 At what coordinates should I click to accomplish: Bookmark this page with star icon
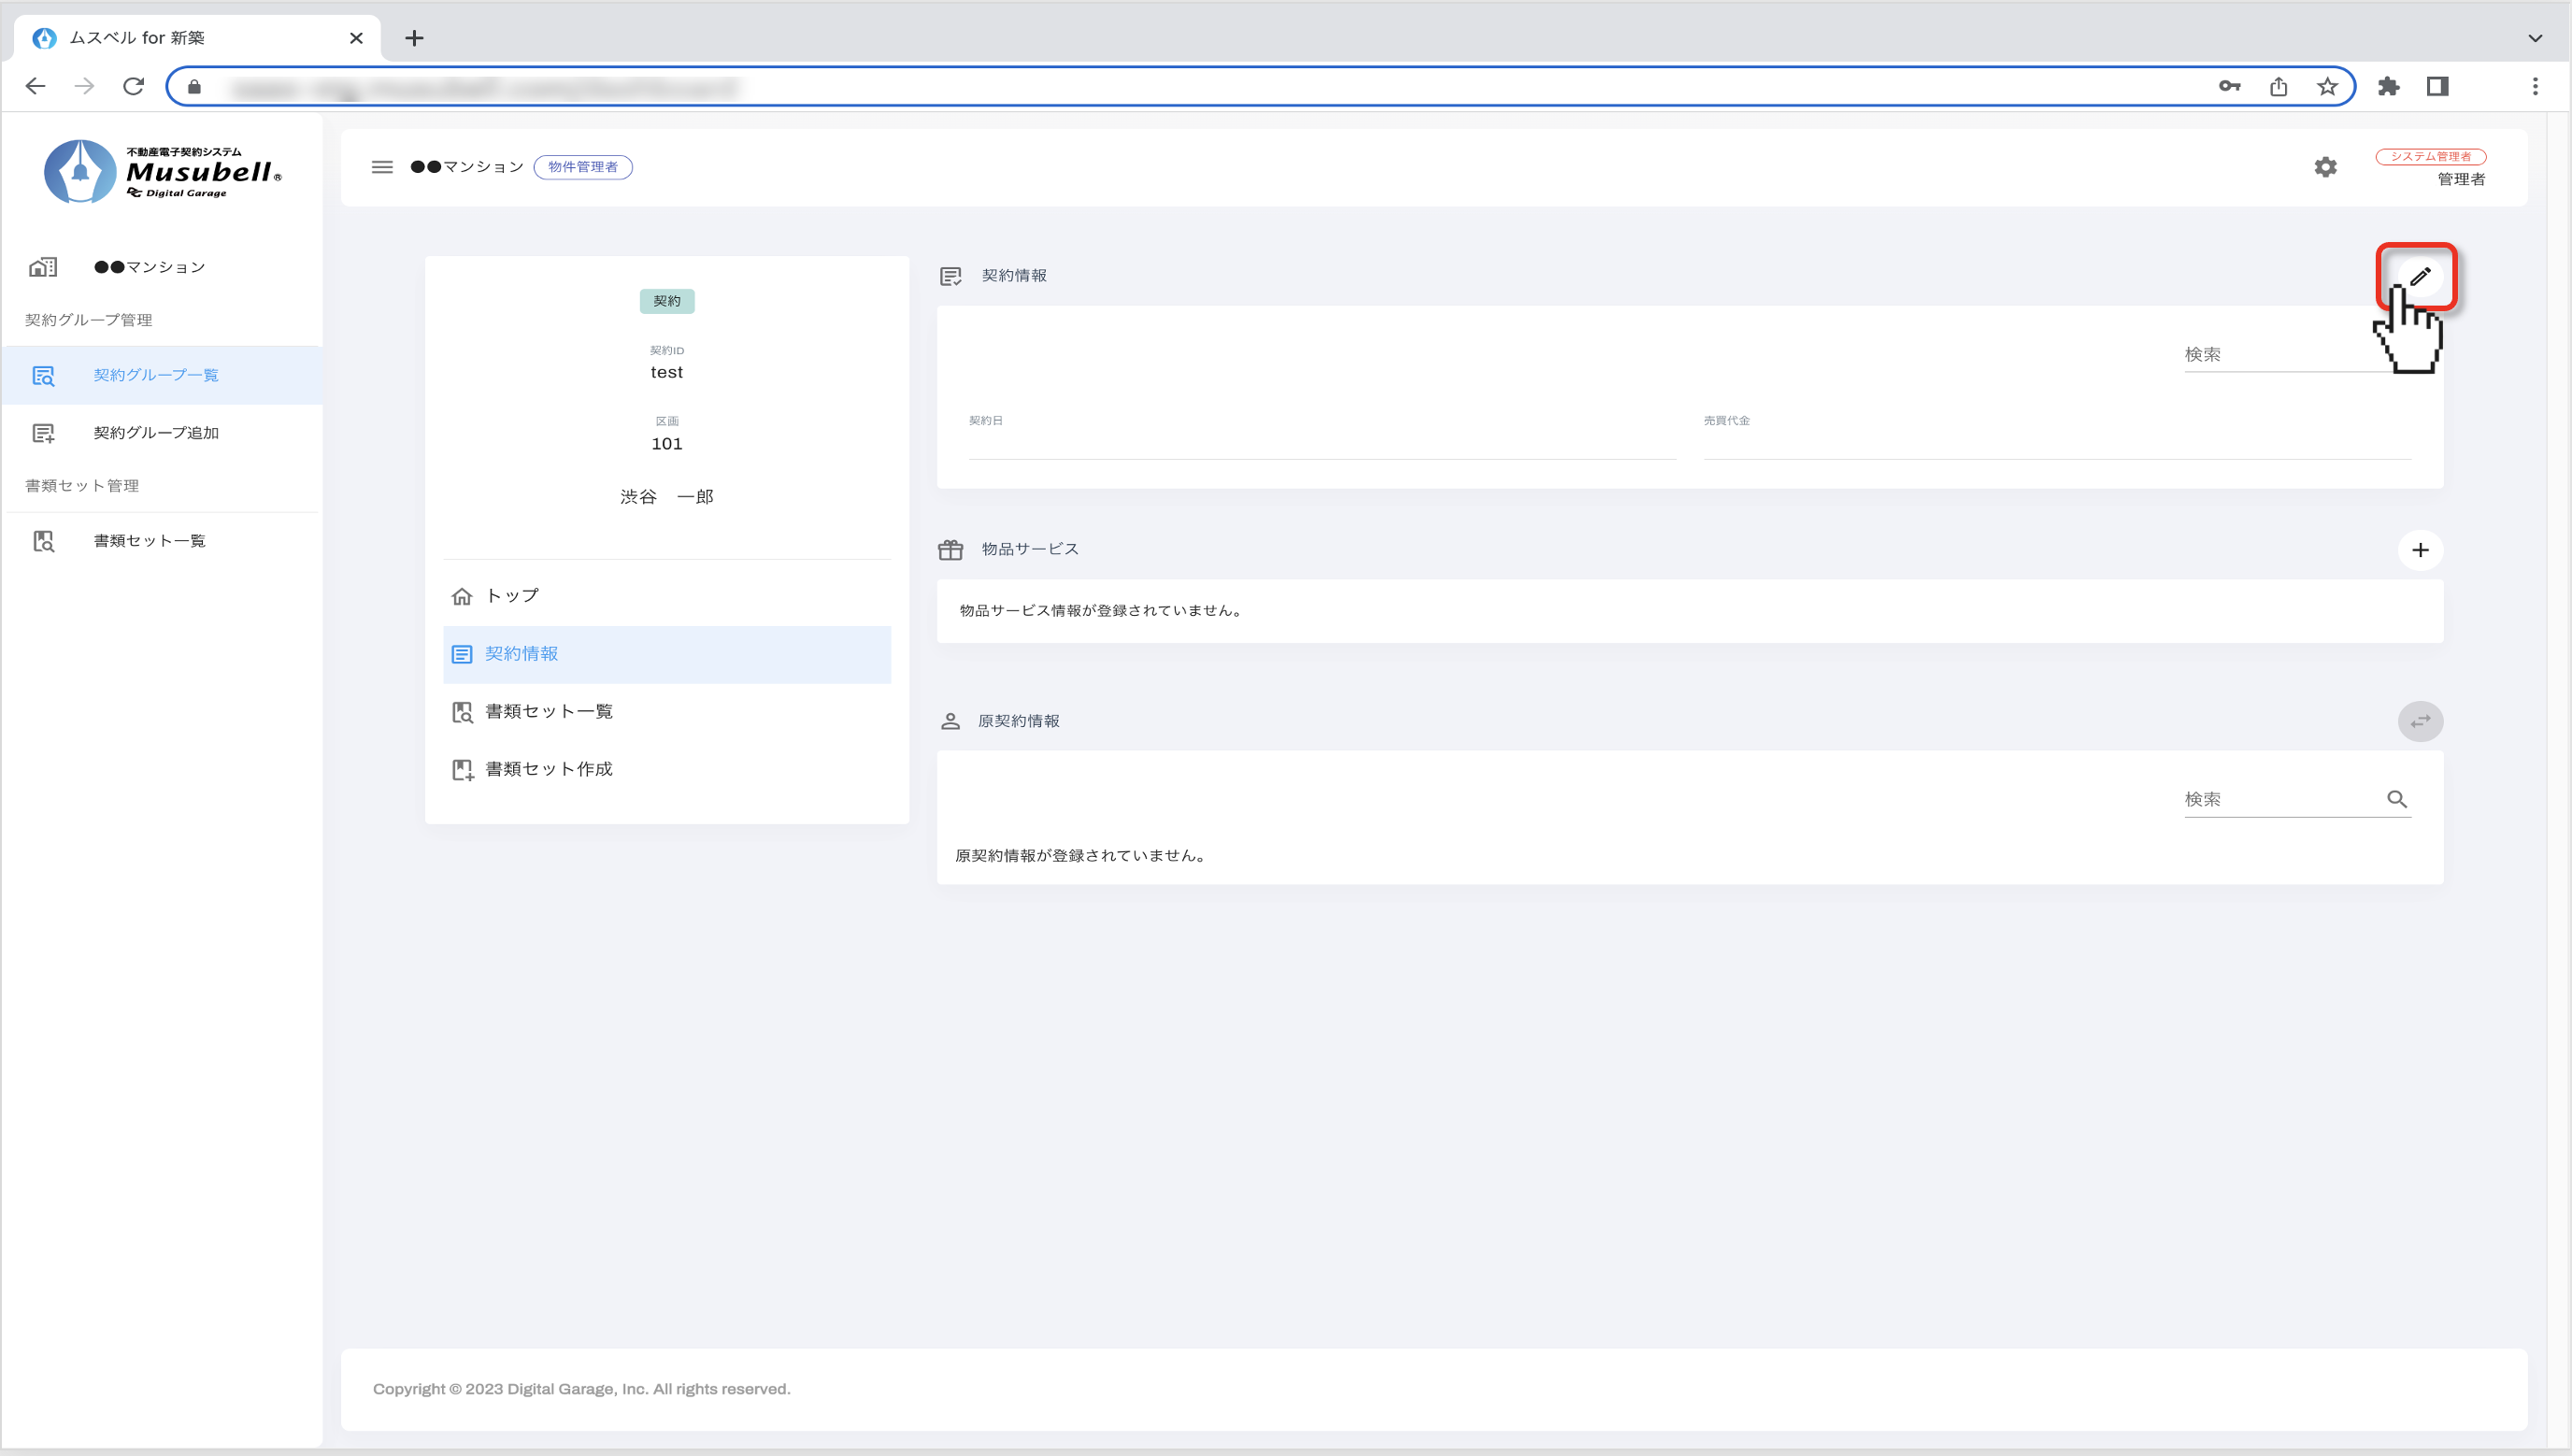pyautogui.click(x=2327, y=87)
